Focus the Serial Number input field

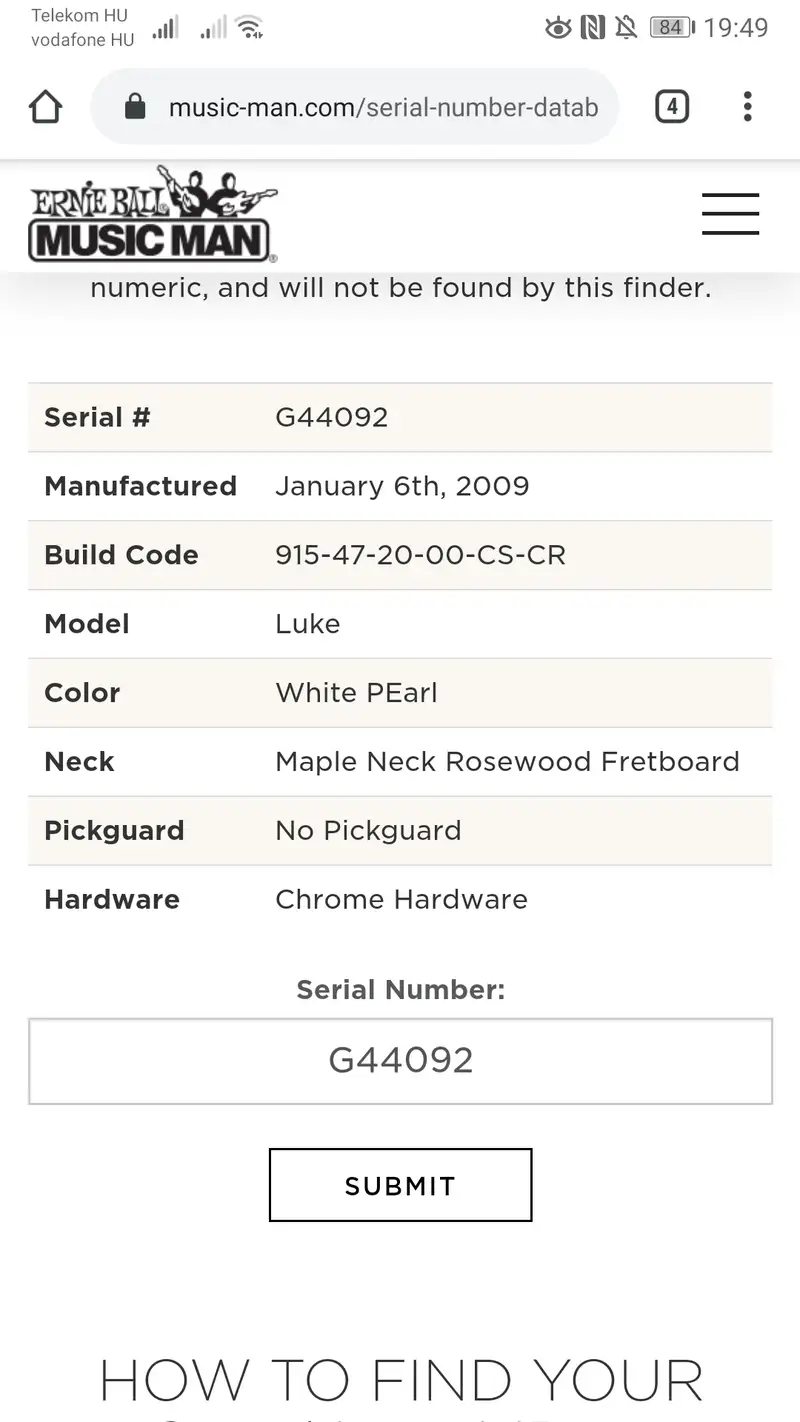point(400,1061)
